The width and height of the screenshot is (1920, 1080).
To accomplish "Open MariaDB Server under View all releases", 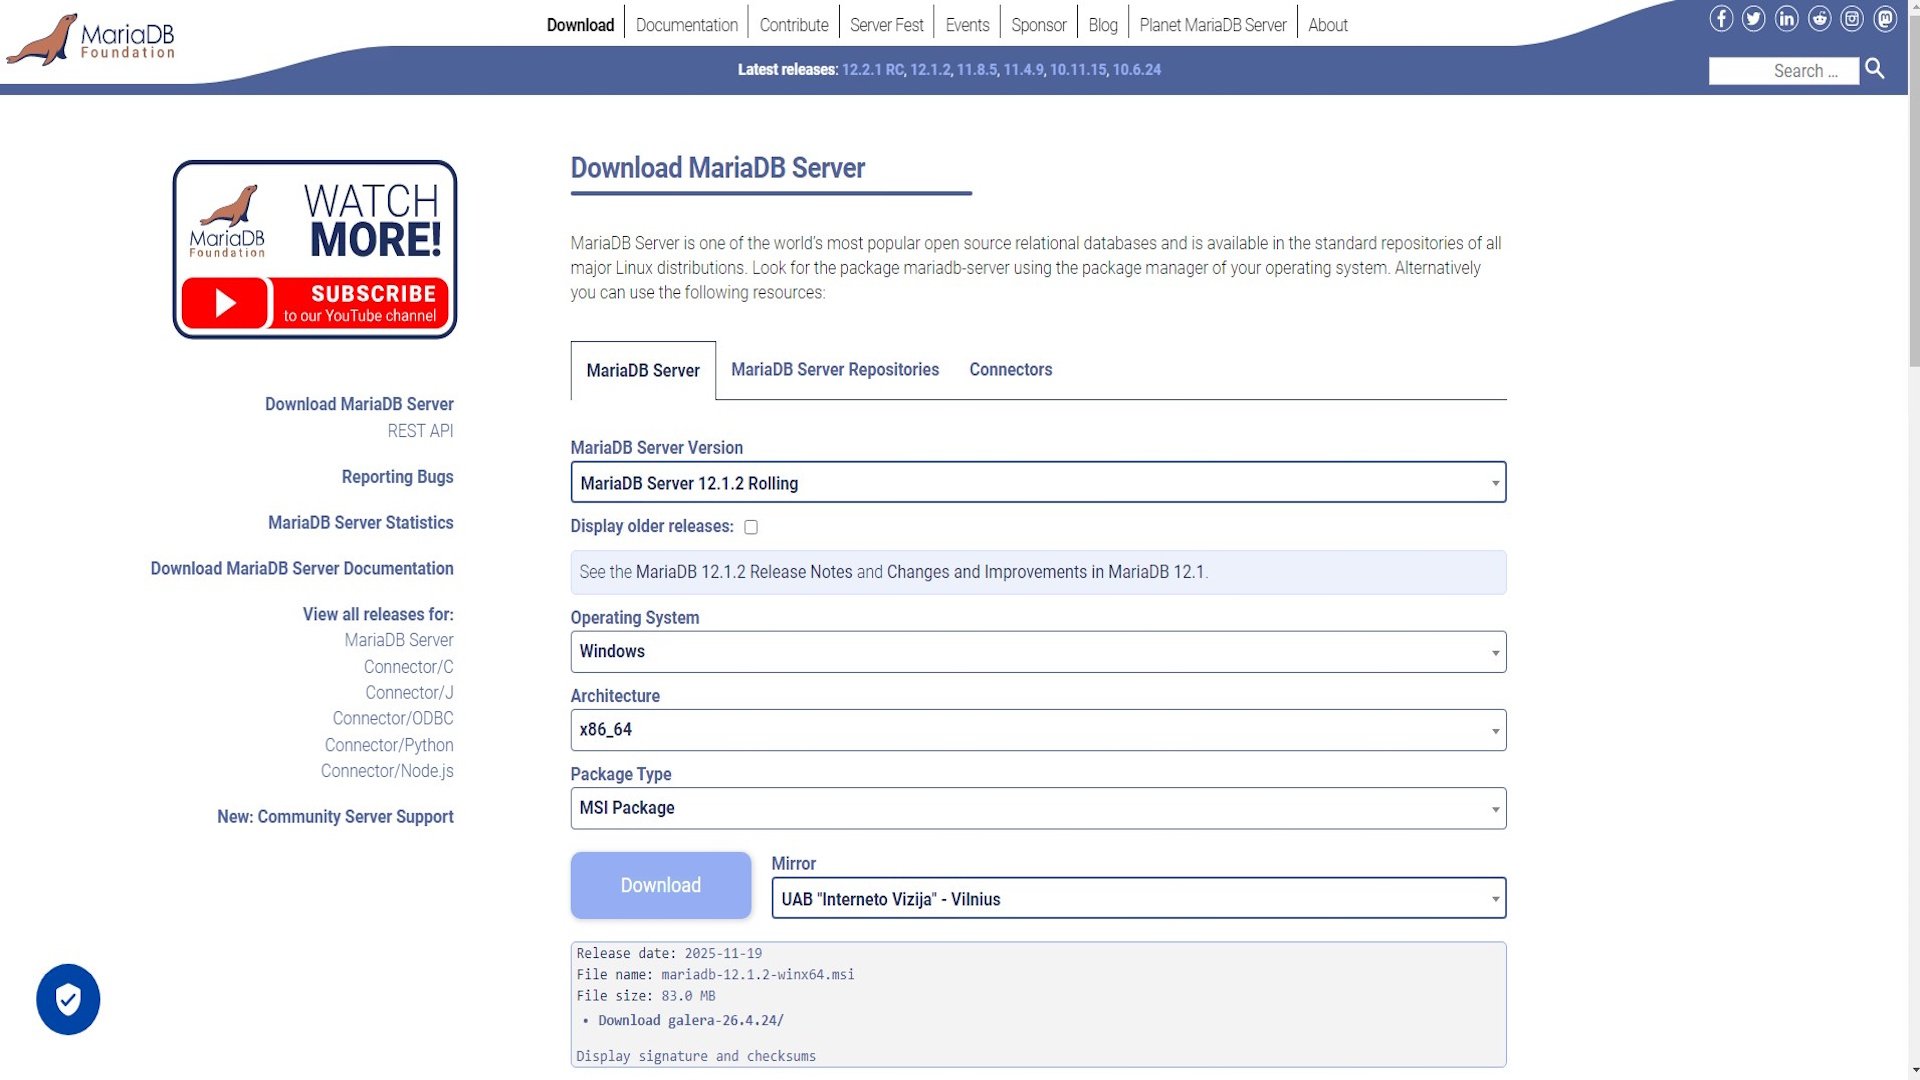I will (399, 640).
